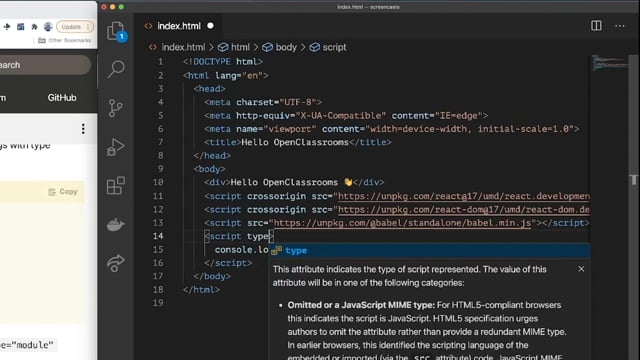640x360 pixels.
Task: Click the module code snippet in browser
Action: click(27, 345)
